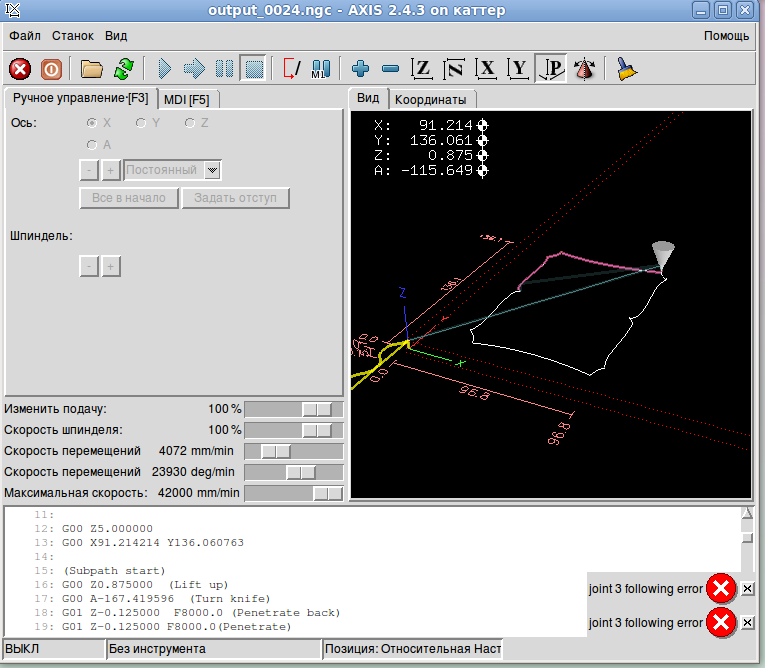Select the X axis radio button
Screen dimensions: 765x668
point(92,123)
